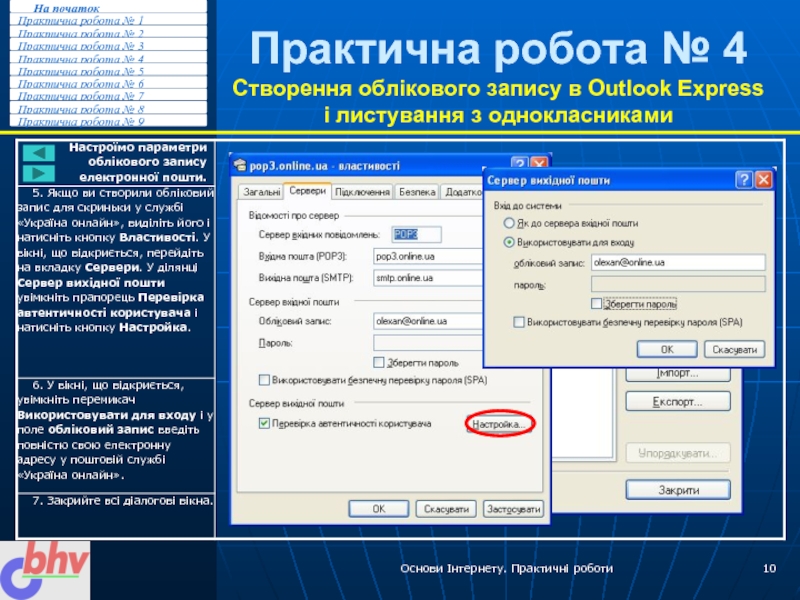The height and width of the screenshot is (600, 800).
Task: Toggle SPA checkbox in properties window
Action: (264, 380)
